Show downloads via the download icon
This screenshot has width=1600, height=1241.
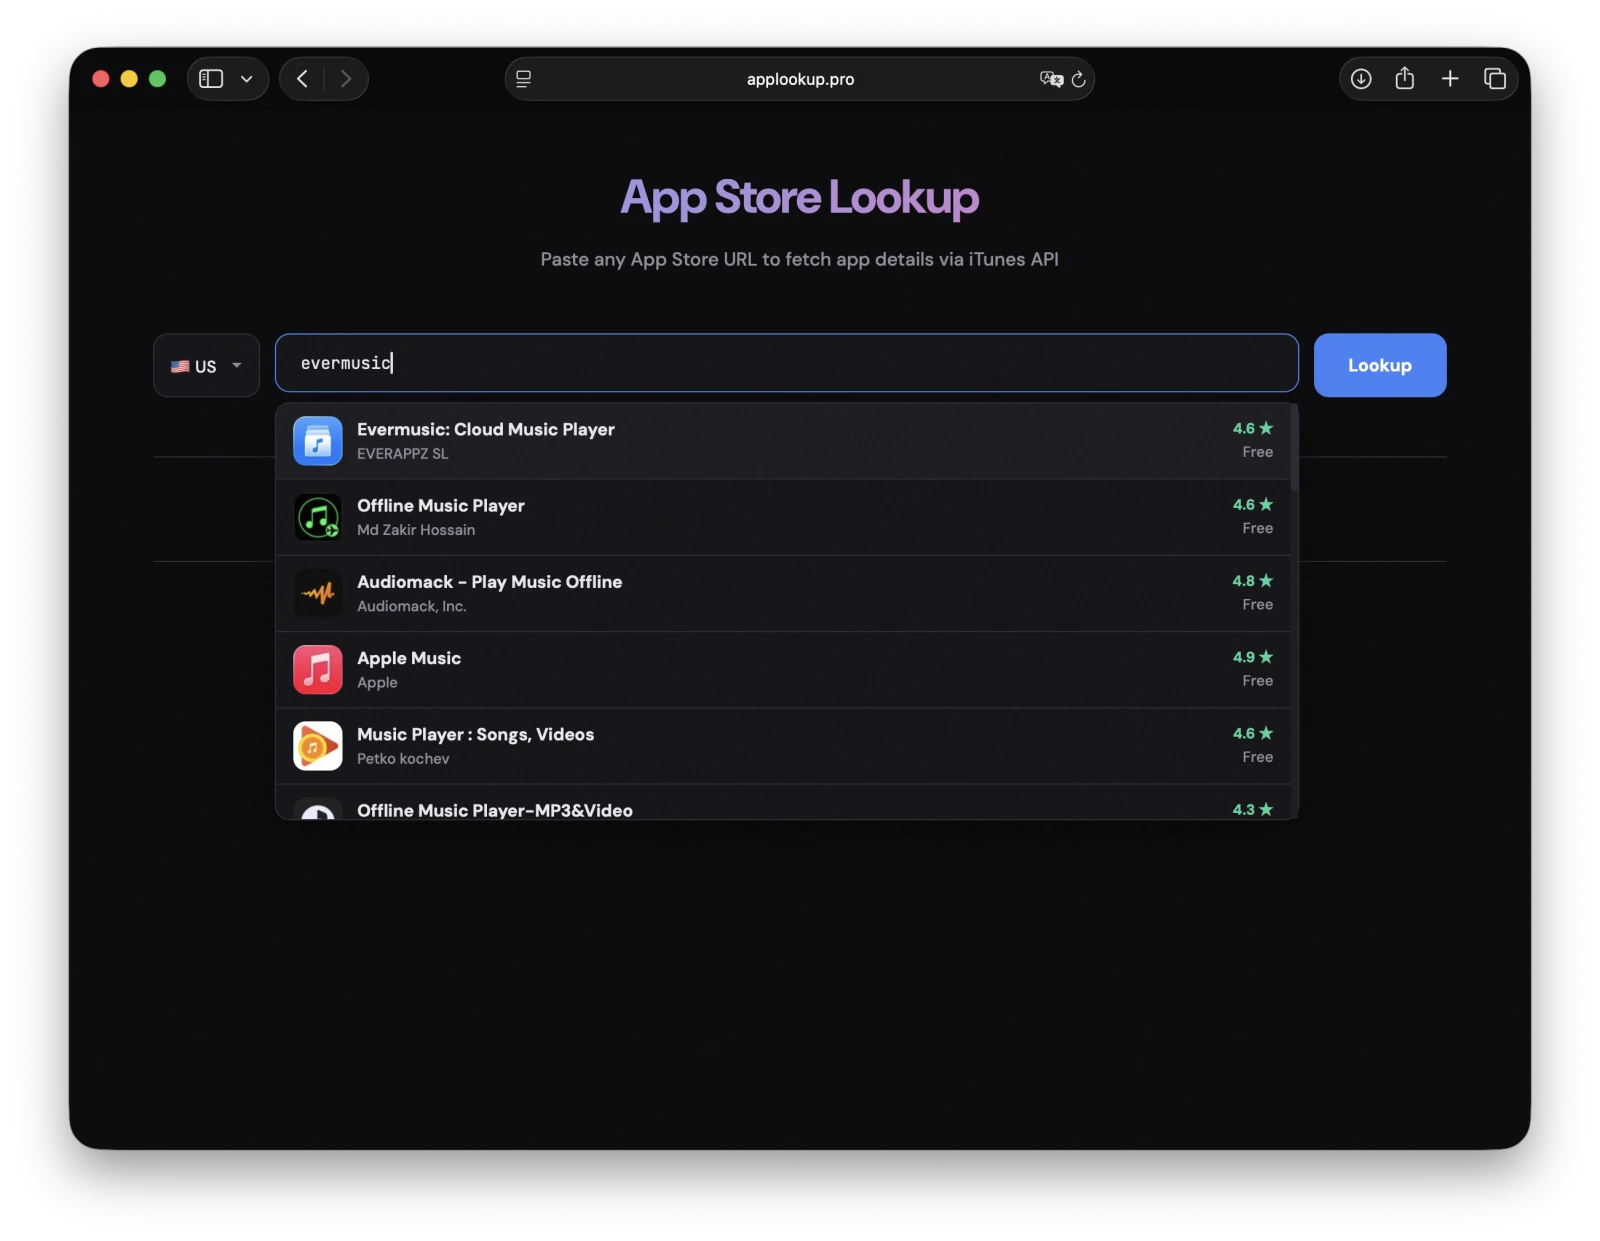[x=1361, y=79]
